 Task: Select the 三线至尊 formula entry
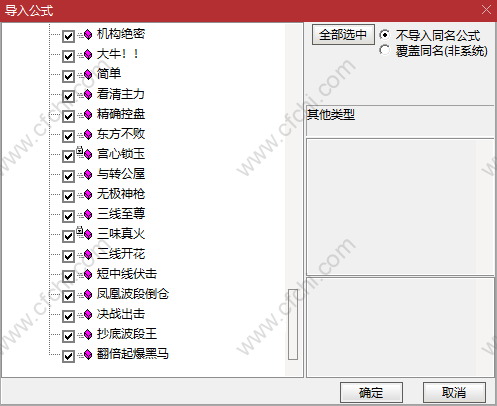121,214
